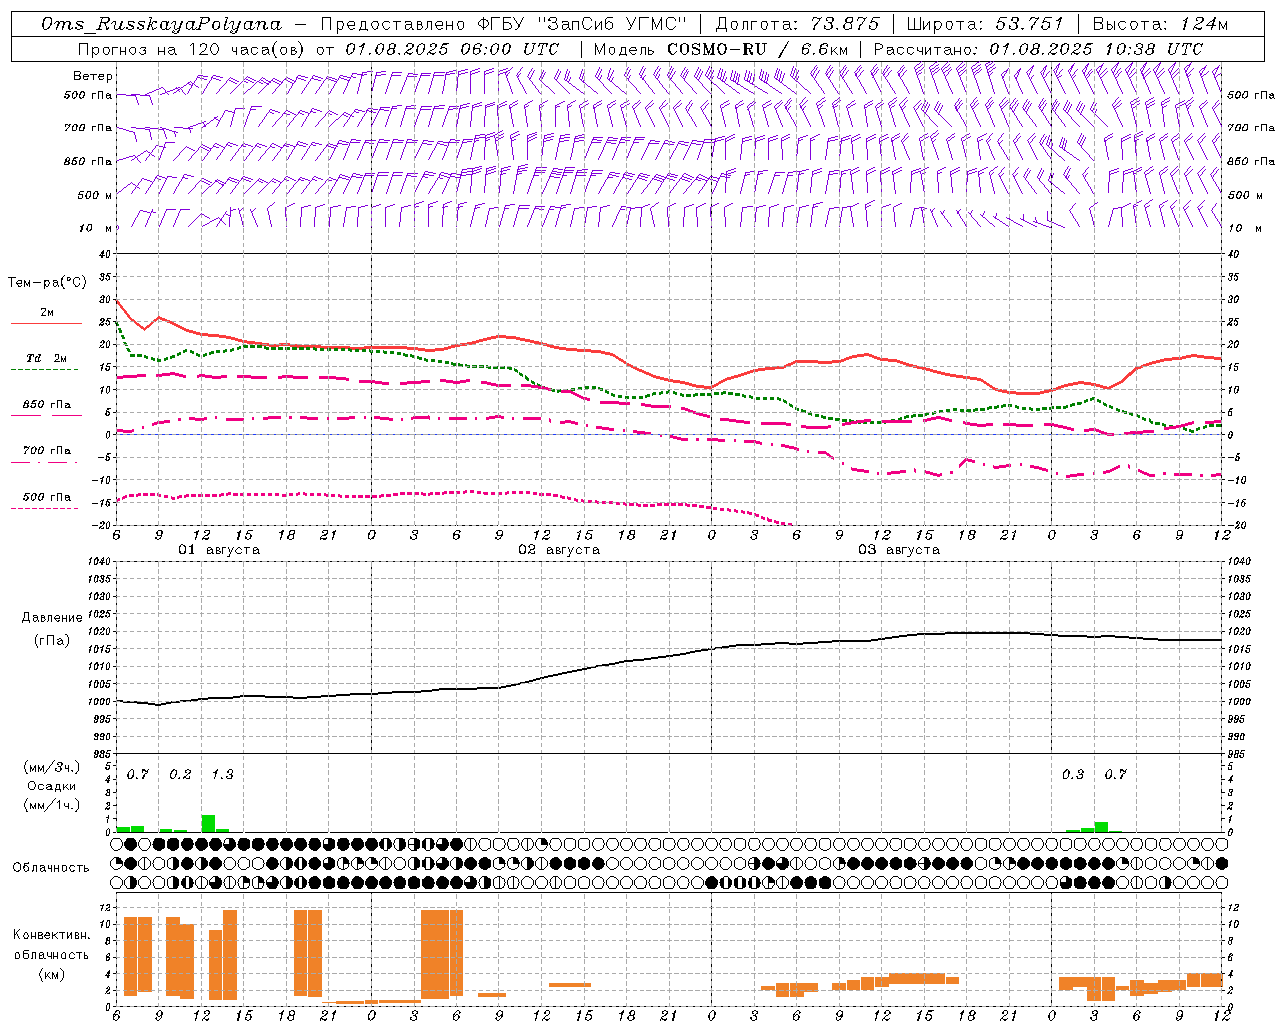Click the red 2м temperature legend line
Viewport: 1280px width, 1024px height.
(46, 324)
